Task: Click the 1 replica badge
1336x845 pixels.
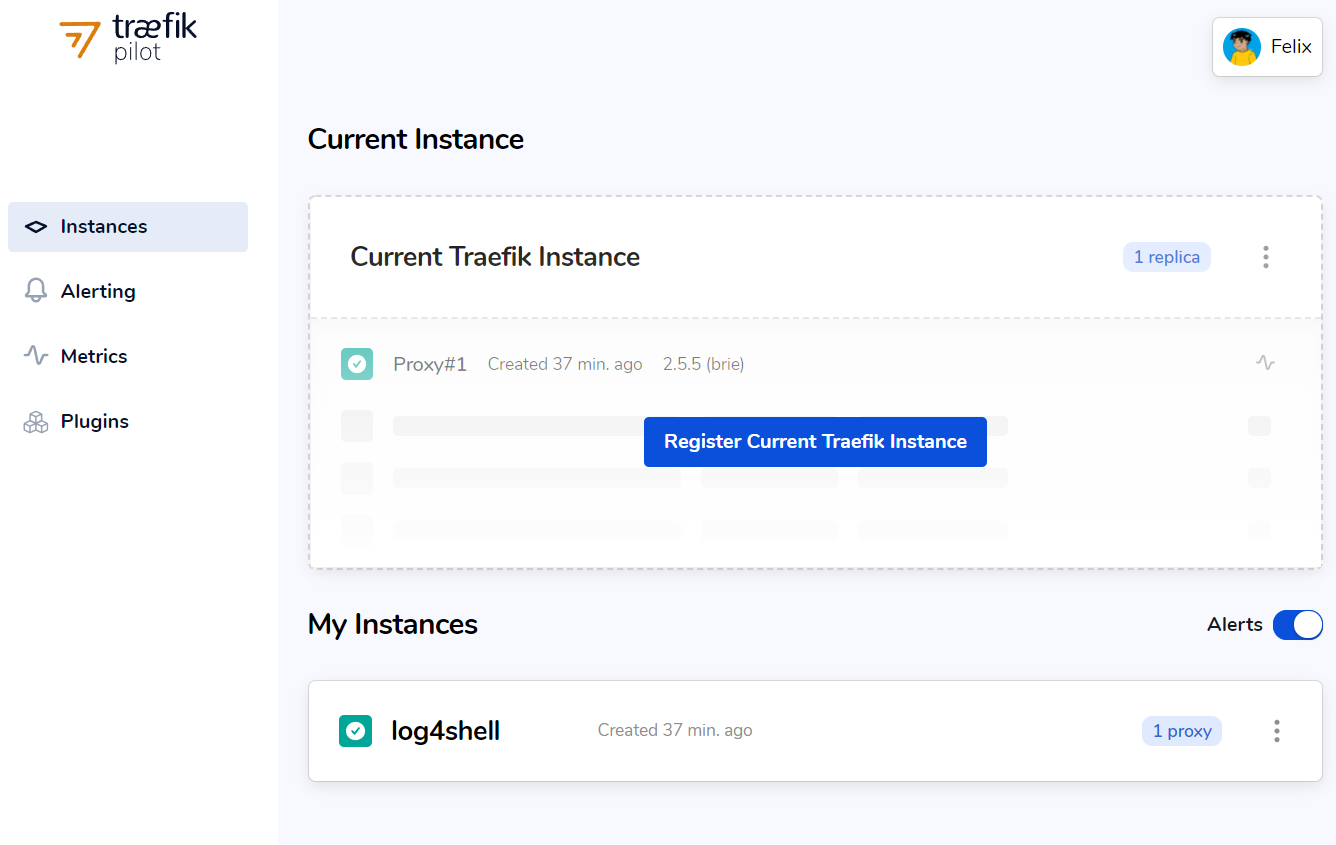Action: [1167, 257]
